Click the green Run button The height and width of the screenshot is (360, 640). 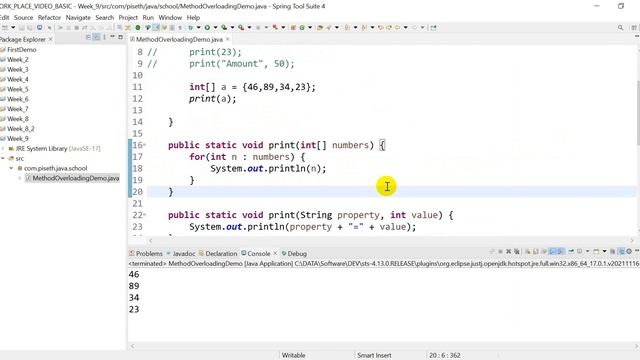point(207,27)
